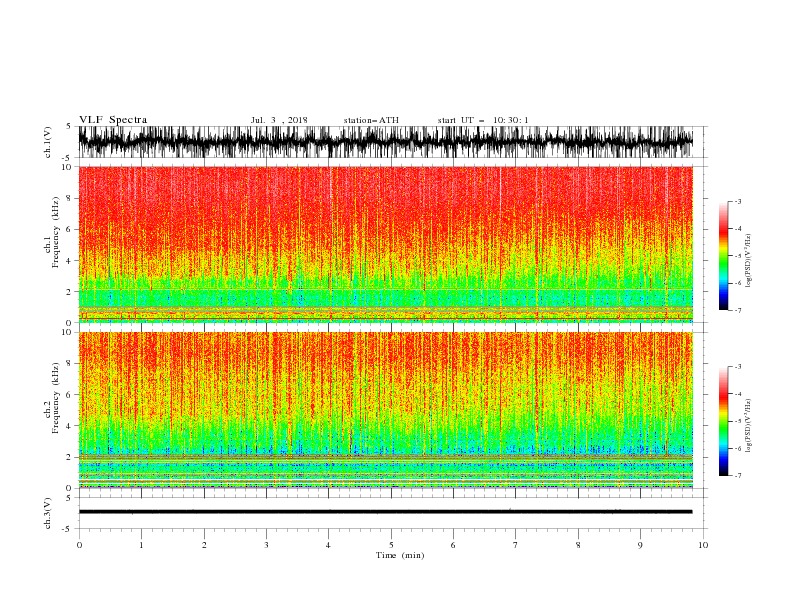
Task: Click time axis tick label "8"
Action: tap(578, 545)
